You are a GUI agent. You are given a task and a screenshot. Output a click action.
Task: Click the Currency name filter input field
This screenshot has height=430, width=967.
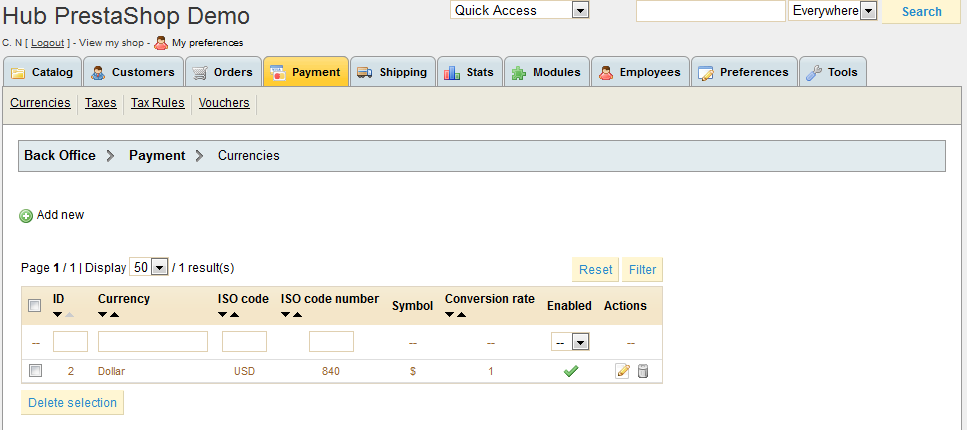click(x=153, y=342)
